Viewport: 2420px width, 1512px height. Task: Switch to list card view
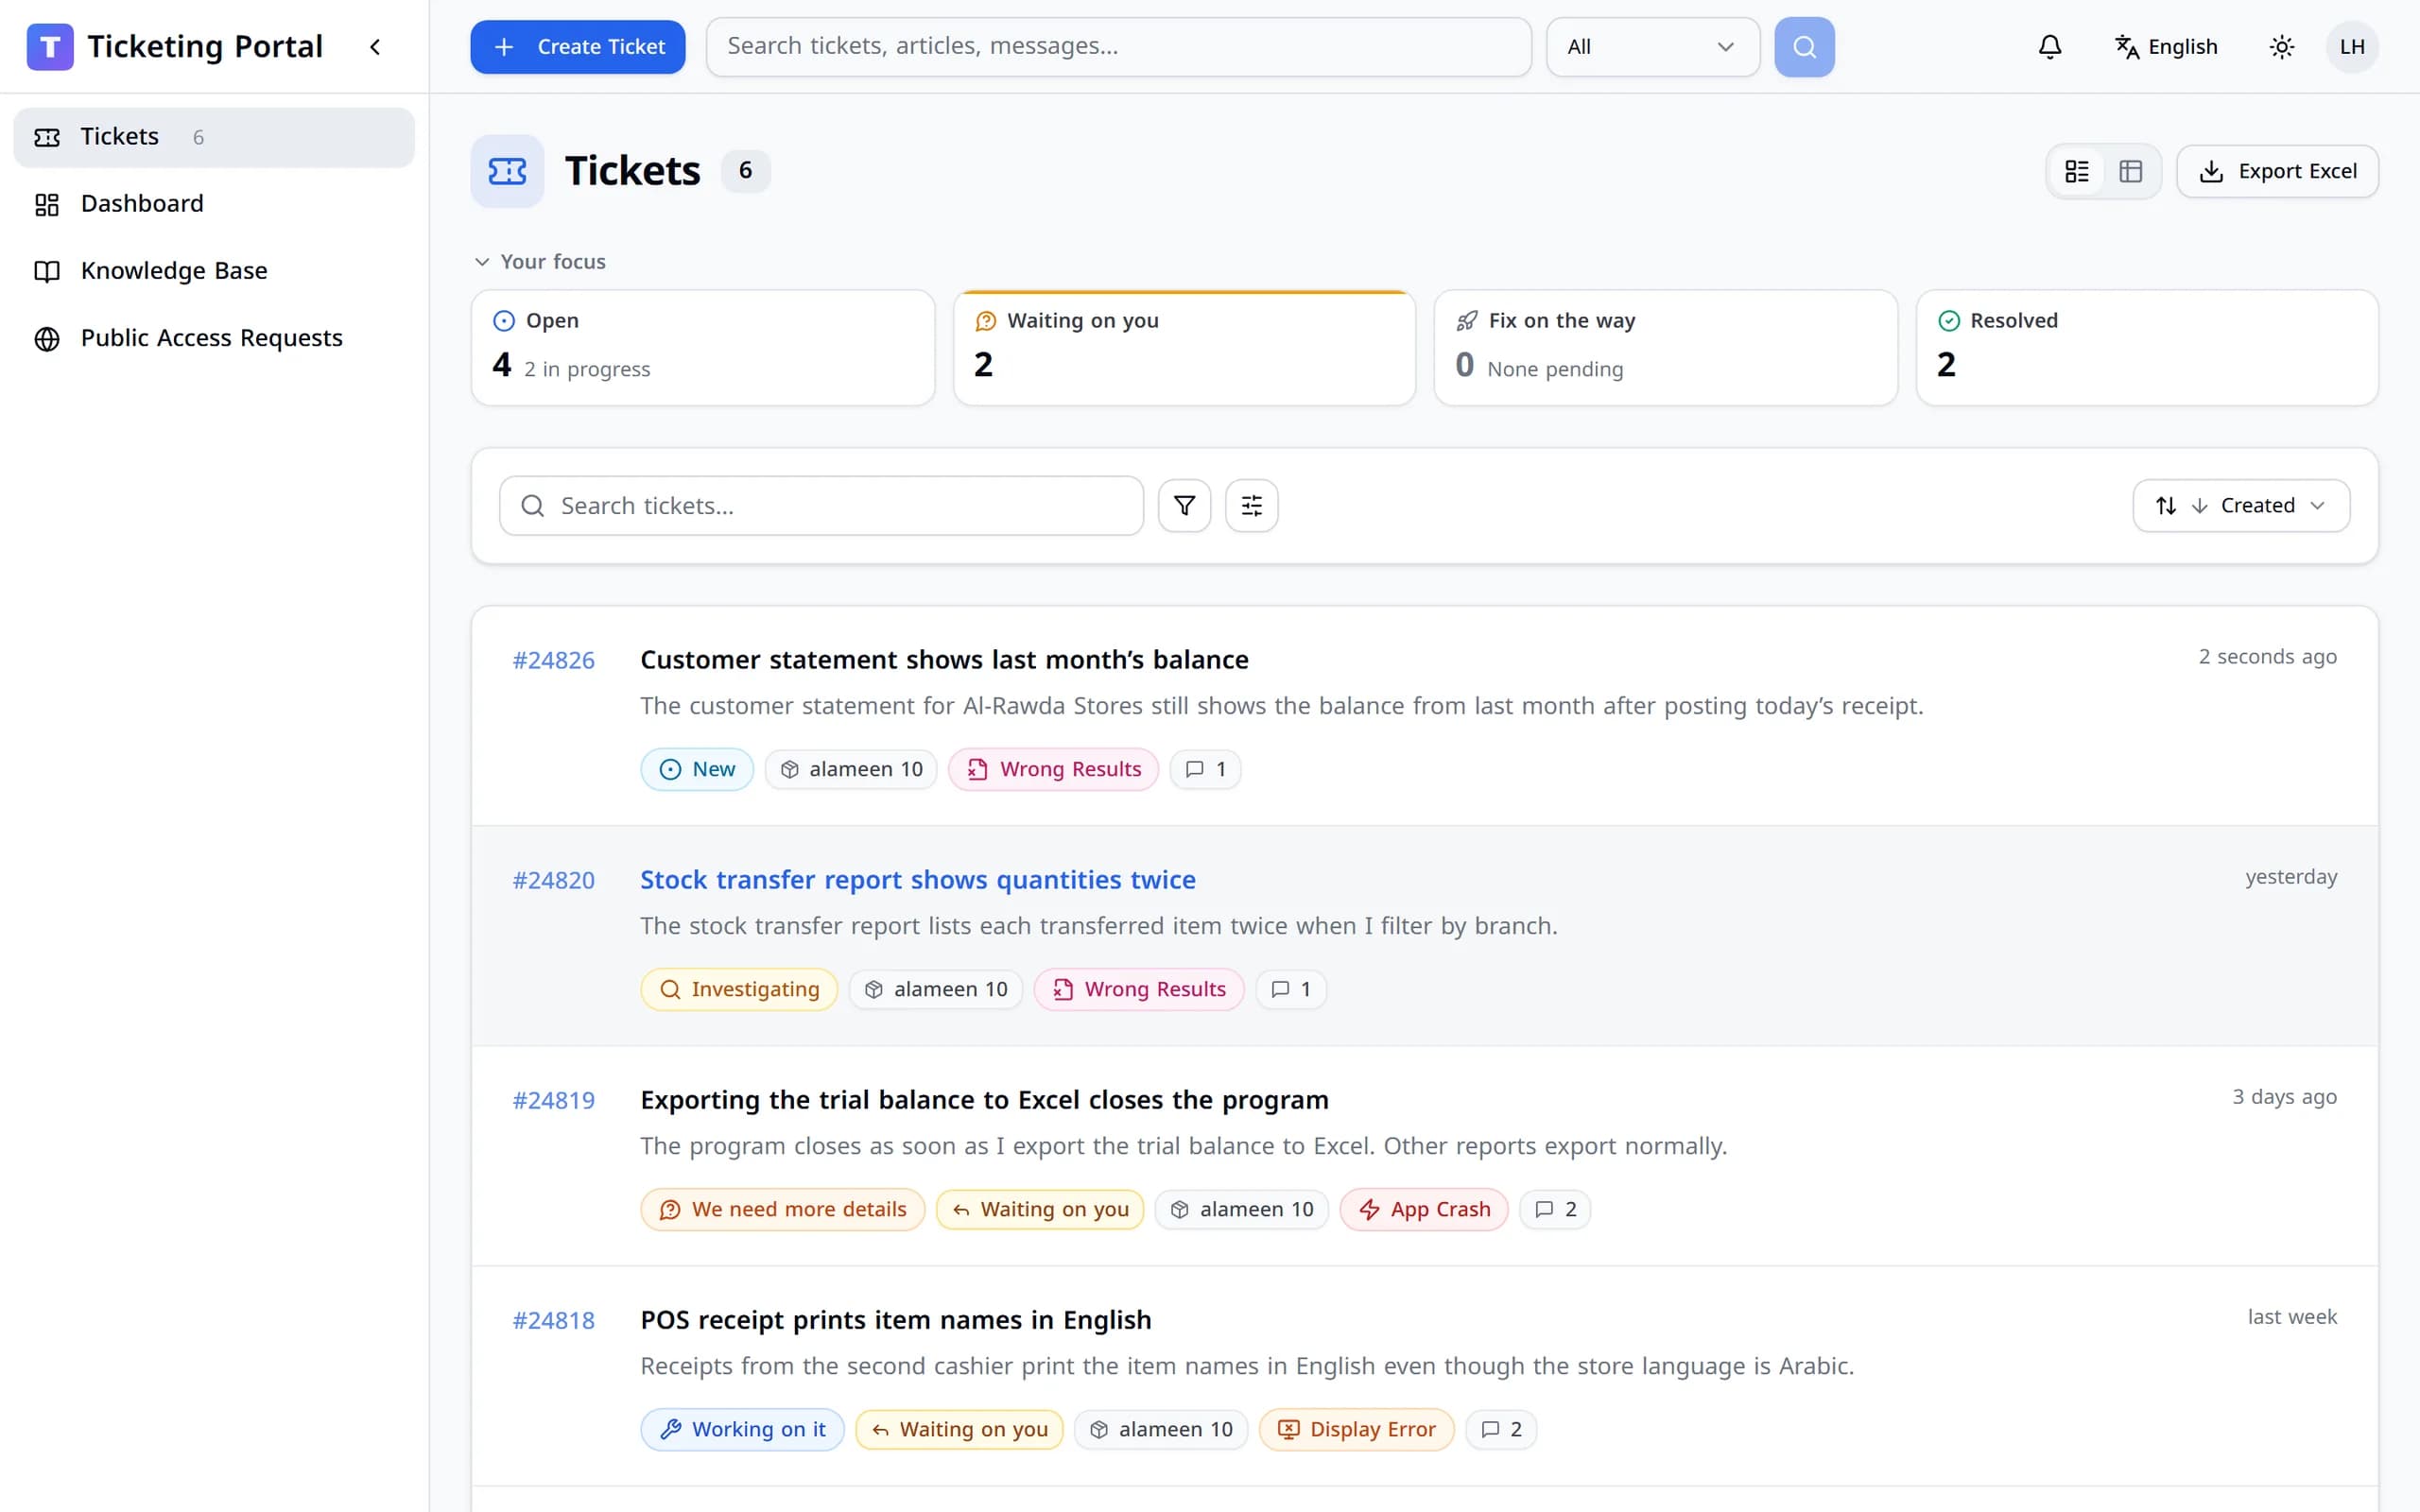tap(2077, 171)
